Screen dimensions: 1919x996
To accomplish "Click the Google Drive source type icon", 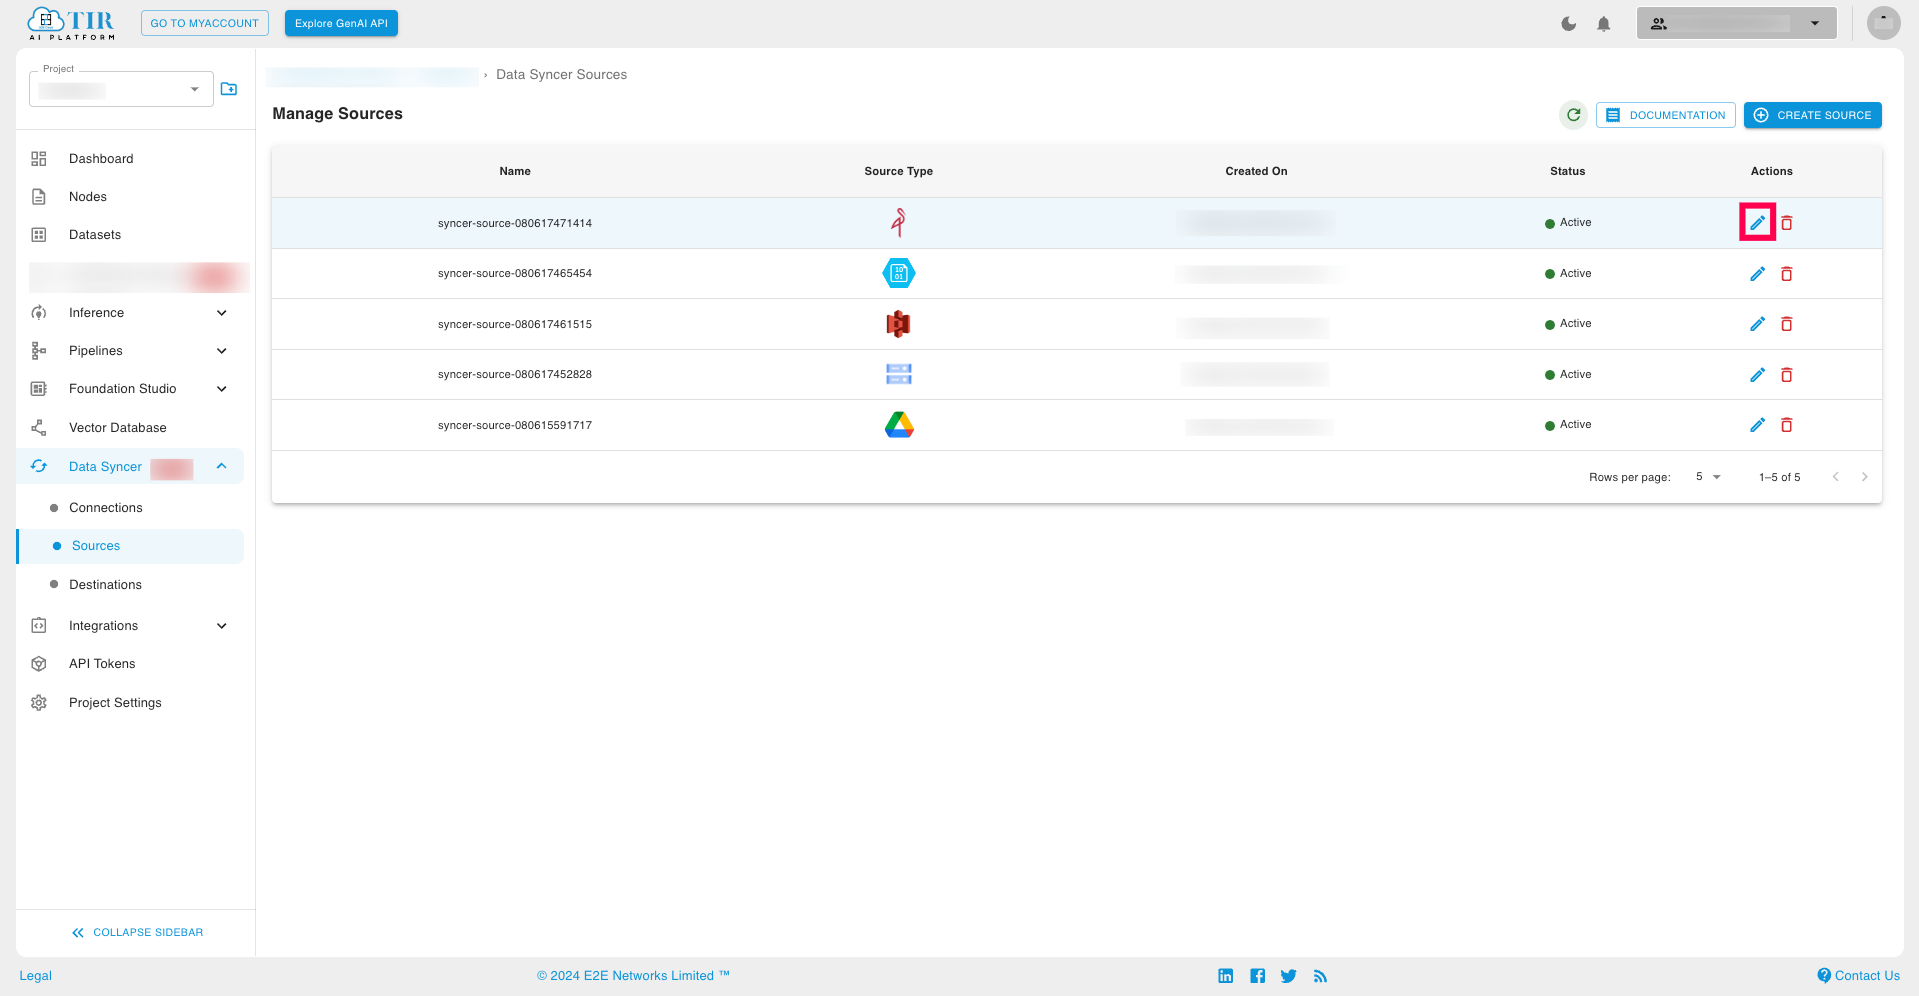I will click(899, 425).
